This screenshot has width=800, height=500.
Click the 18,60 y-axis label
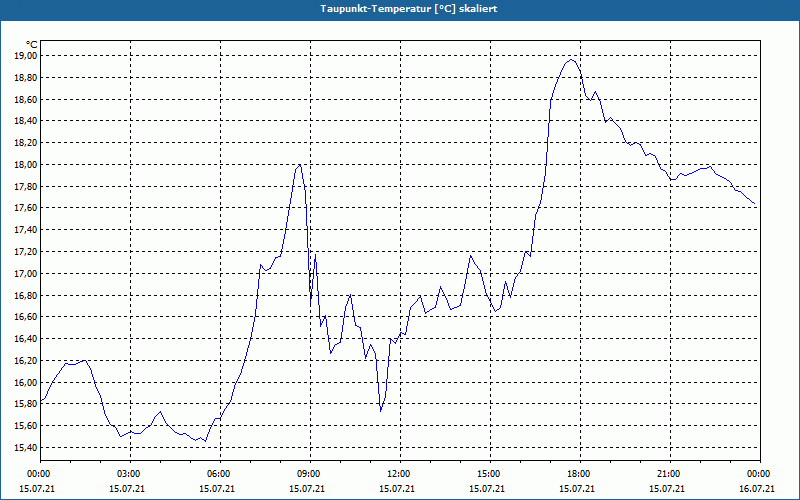click(x=27, y=99)
